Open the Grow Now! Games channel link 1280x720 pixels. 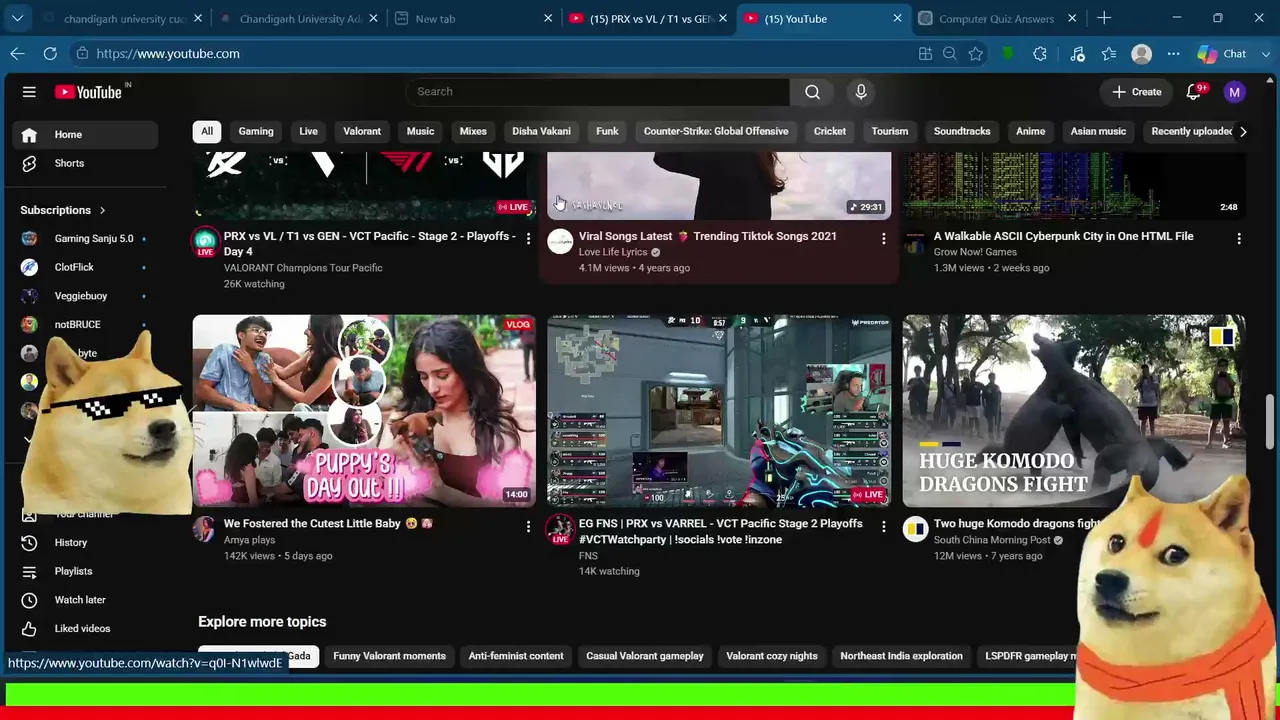click(x=975, y=252)
